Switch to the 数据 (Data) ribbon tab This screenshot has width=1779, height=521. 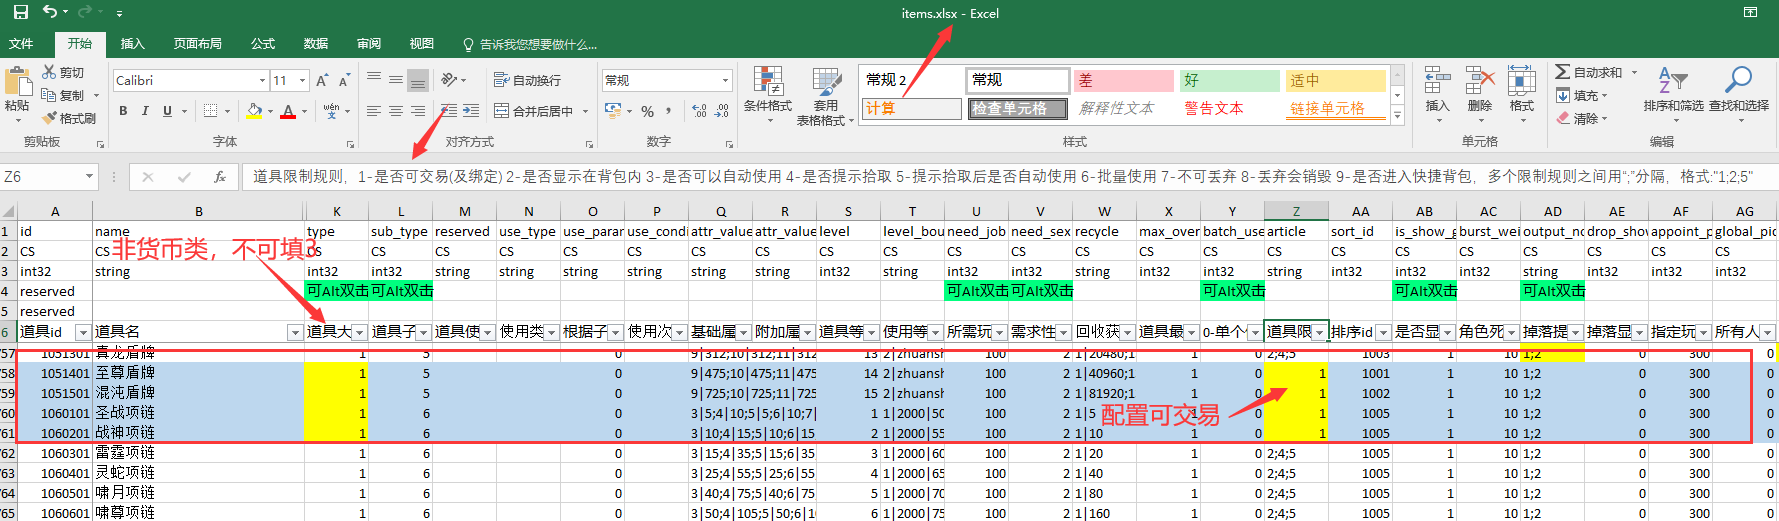(316, 44)
